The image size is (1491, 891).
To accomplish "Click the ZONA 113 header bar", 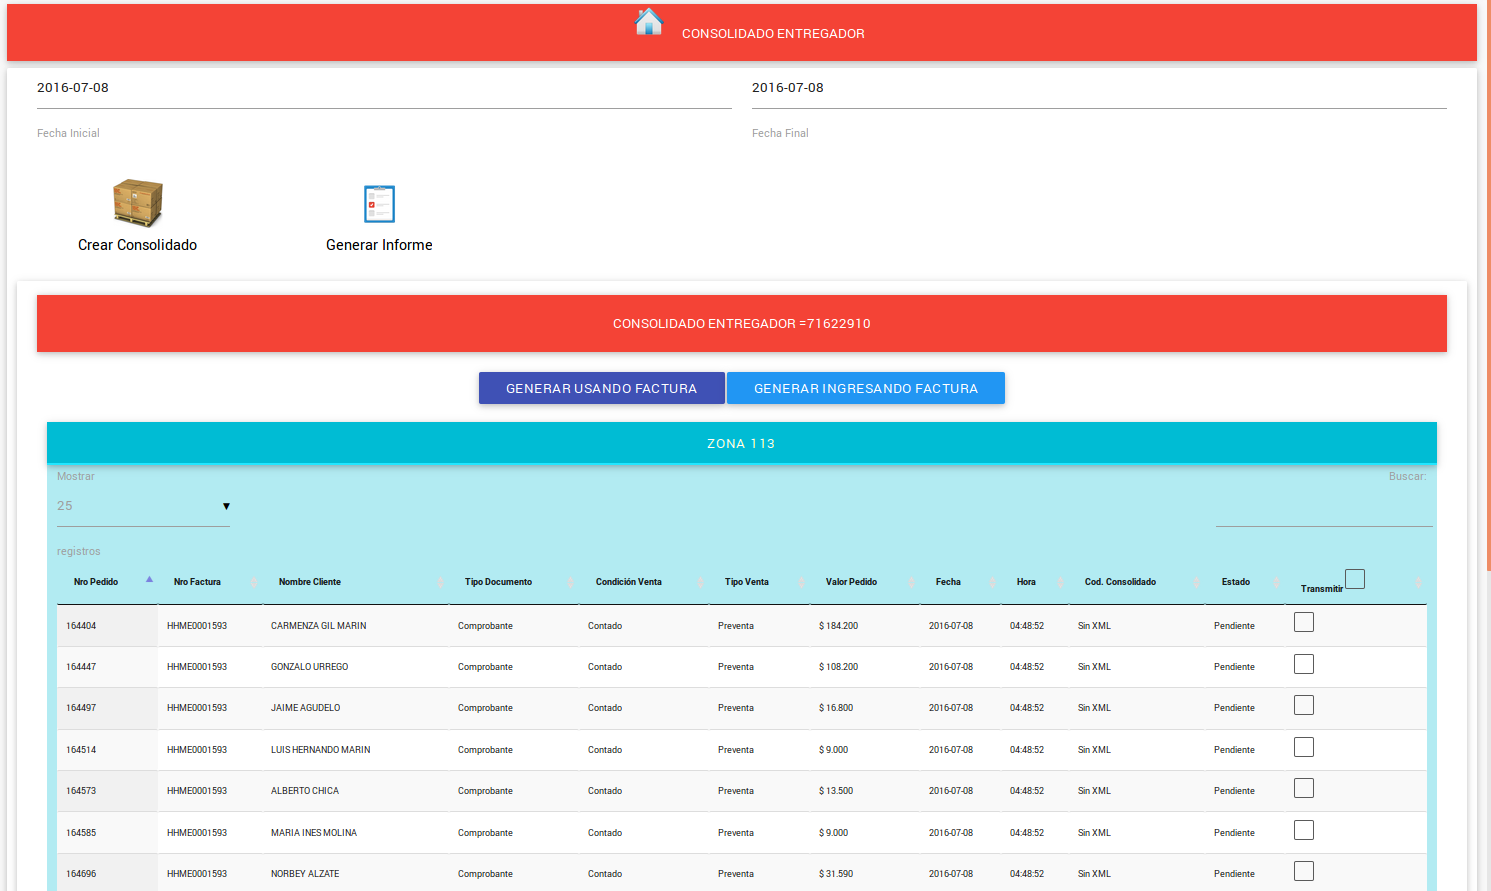I will click(x=742, y=443).
